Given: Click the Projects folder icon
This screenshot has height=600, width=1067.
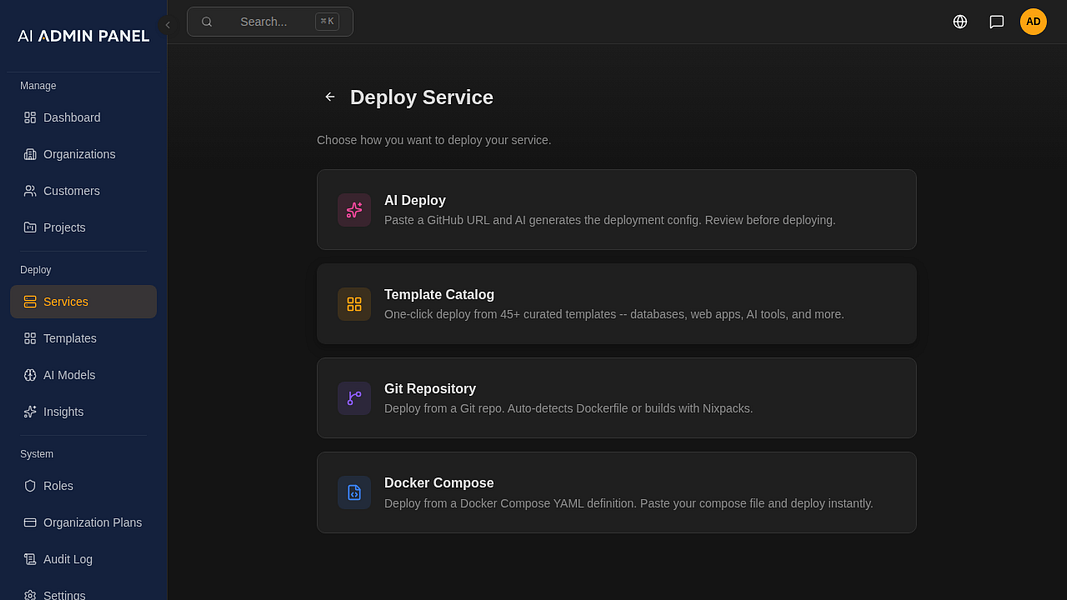Looking at the screenshot, I should pos(30,228).
